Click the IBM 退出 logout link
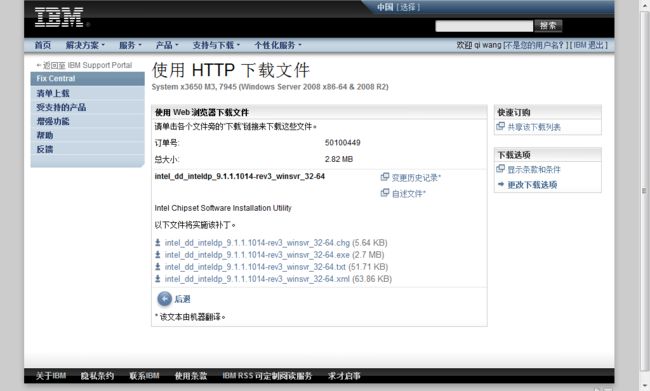Screen dimensions: 650x391 click(x=589, y=45)
